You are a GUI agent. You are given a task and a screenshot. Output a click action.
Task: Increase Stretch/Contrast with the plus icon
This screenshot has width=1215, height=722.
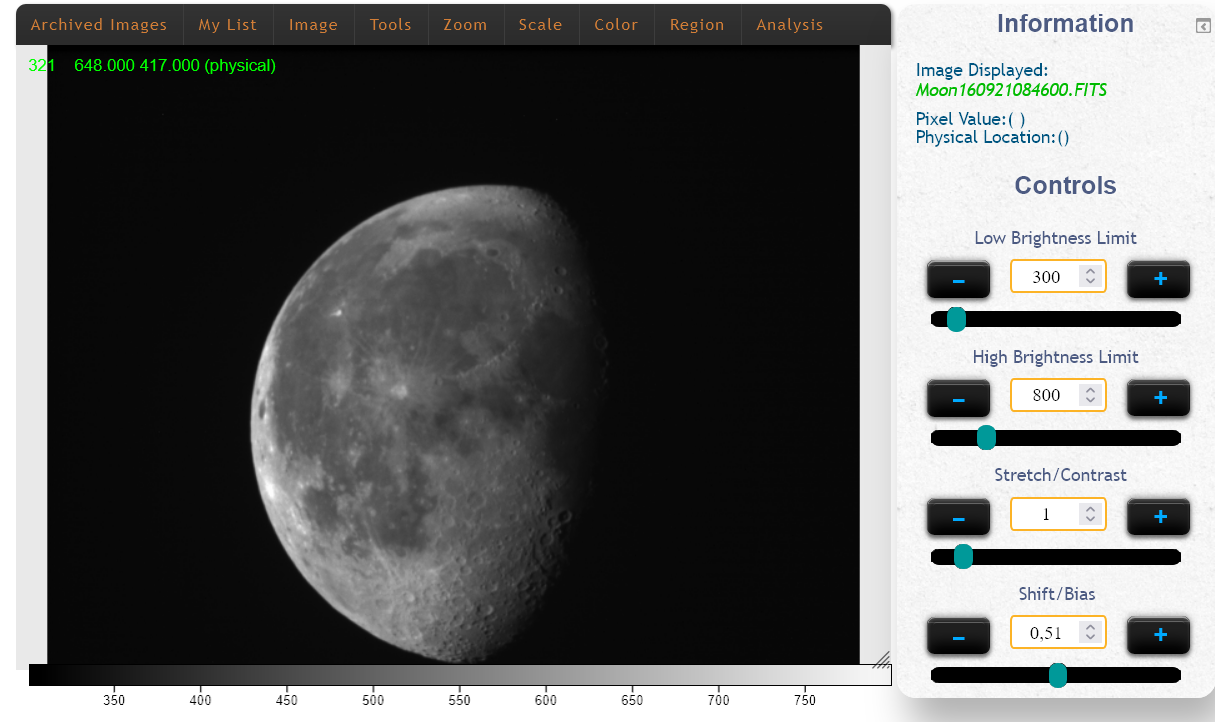click(1158, 516)
